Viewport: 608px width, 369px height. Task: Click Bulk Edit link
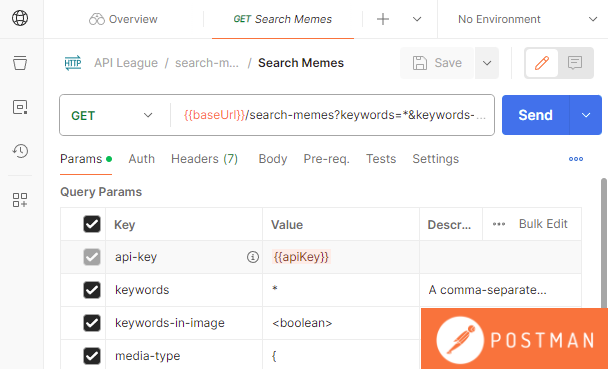(543, 224)
